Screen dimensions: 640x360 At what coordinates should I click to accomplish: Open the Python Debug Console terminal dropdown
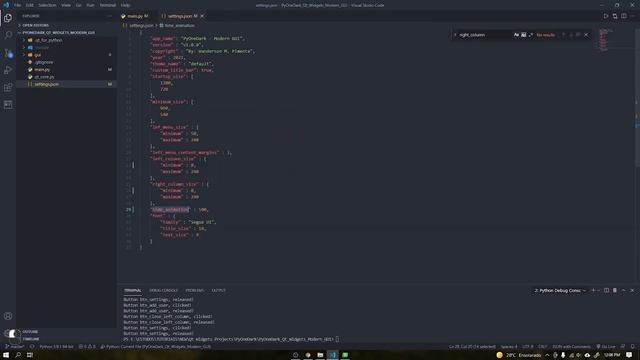click(560, 291)
